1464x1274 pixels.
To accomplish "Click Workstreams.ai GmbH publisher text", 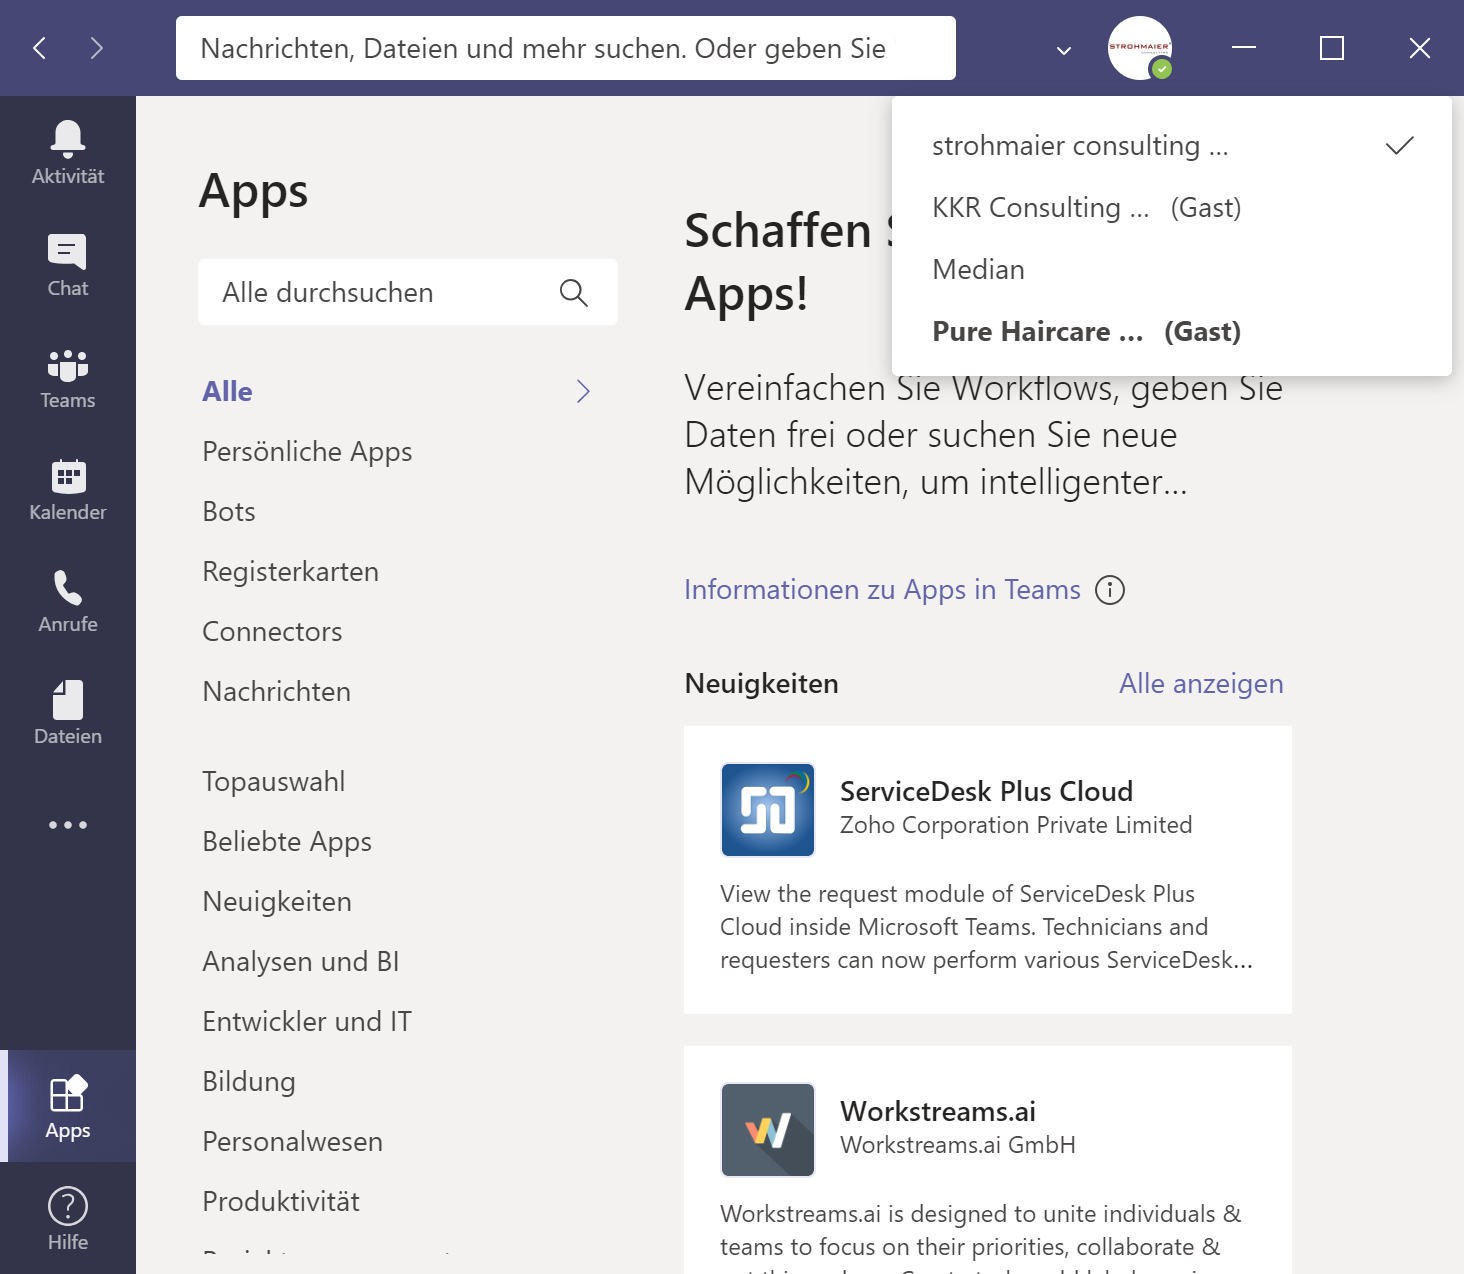I will 958,1145.
